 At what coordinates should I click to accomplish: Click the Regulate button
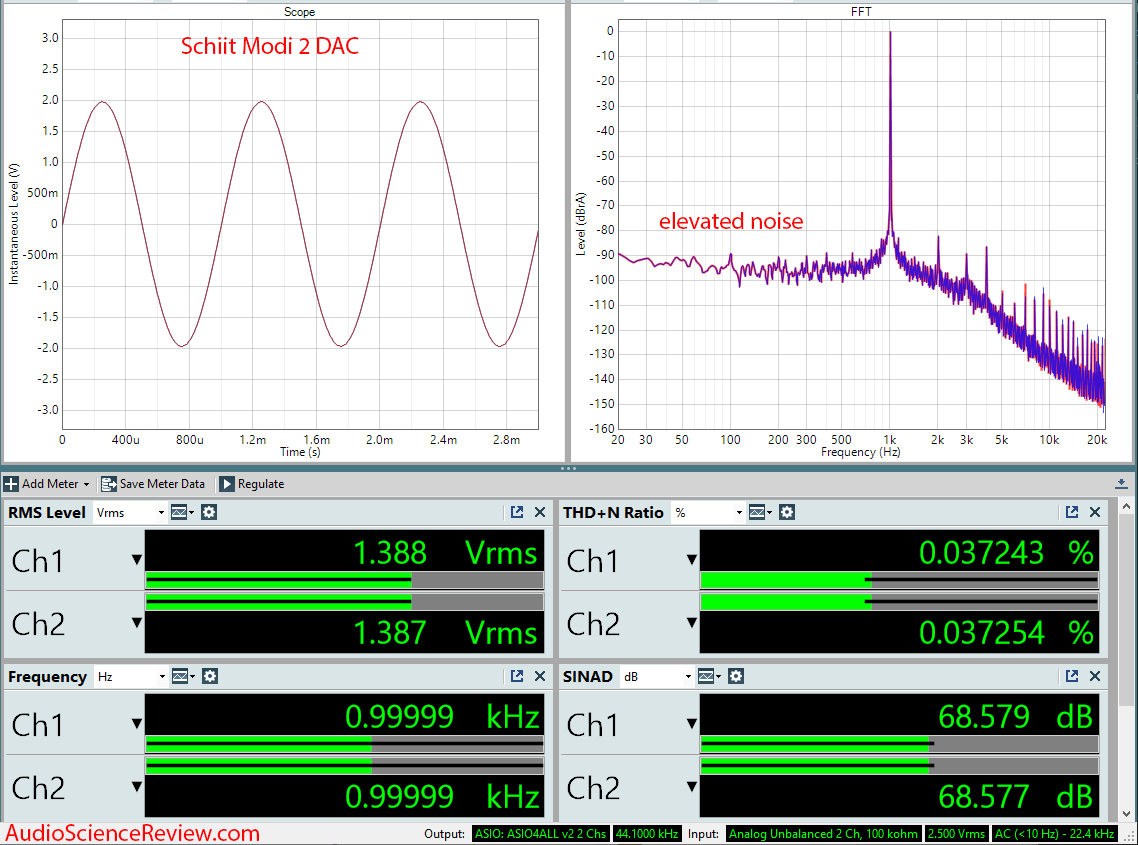click(x=252, y=483)
